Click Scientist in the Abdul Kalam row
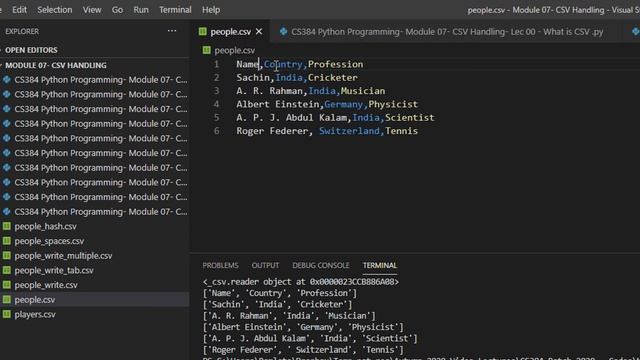 [410, 118]
